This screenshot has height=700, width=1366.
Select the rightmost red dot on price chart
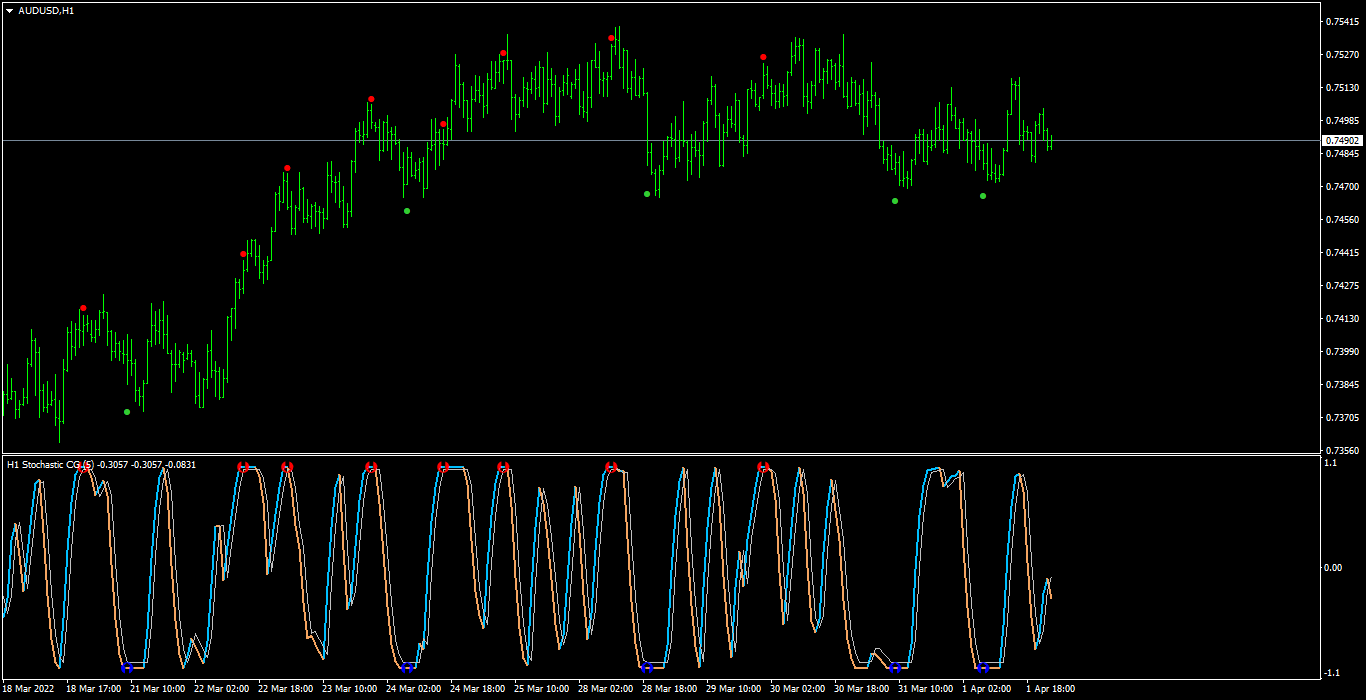point(763,57)
